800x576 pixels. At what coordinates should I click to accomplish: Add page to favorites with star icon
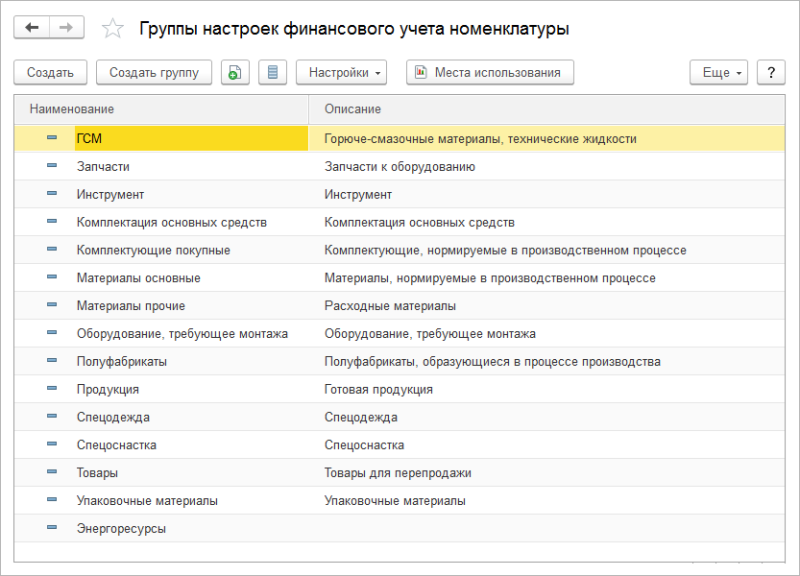[x=112, y=29]
